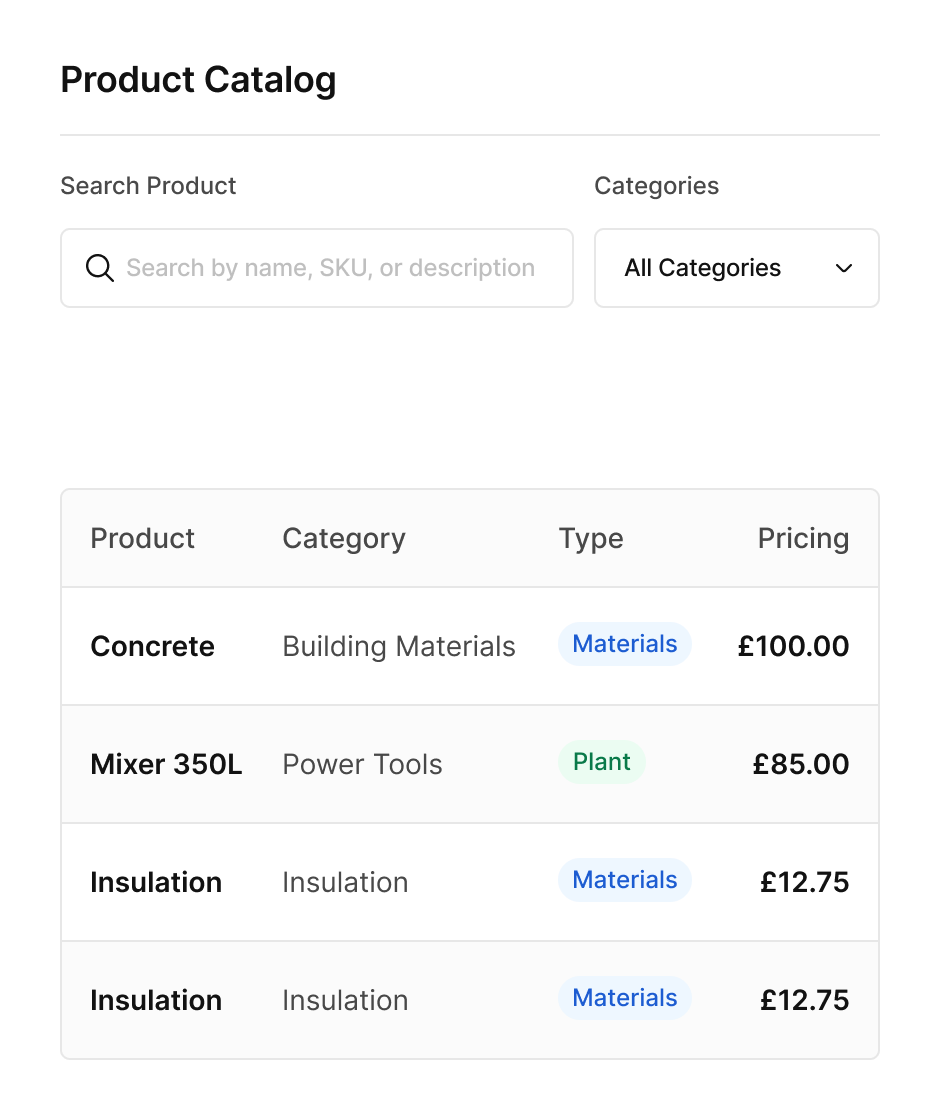Image resolution: width=940 pixels, height=1120 pixels.
Task: Click inside the product search field
Action: coord(330,268)
